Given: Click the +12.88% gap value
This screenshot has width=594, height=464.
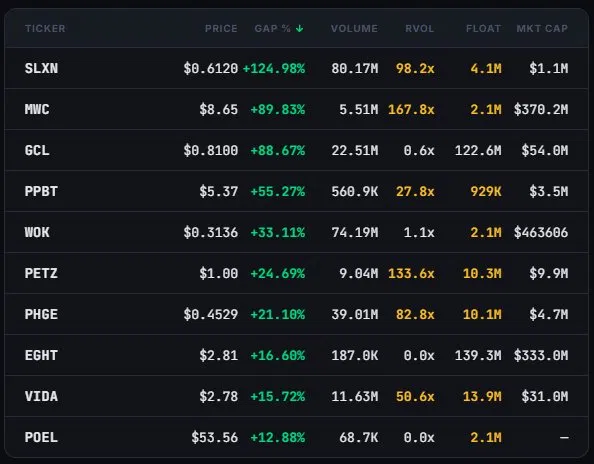Looking at the screenshot, I should click(x=278, y=437).
